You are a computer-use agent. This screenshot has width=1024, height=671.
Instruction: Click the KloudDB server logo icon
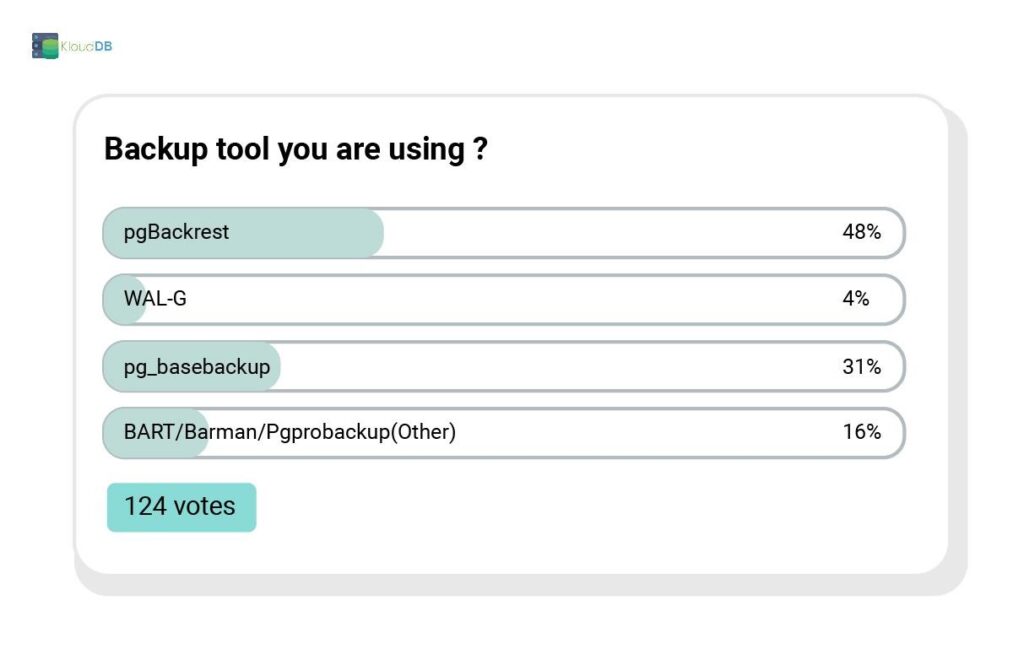coord(45,46)
